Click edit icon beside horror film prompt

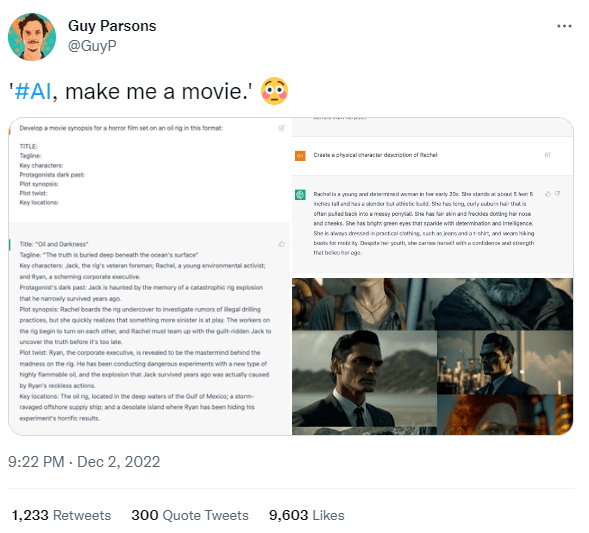281,128
